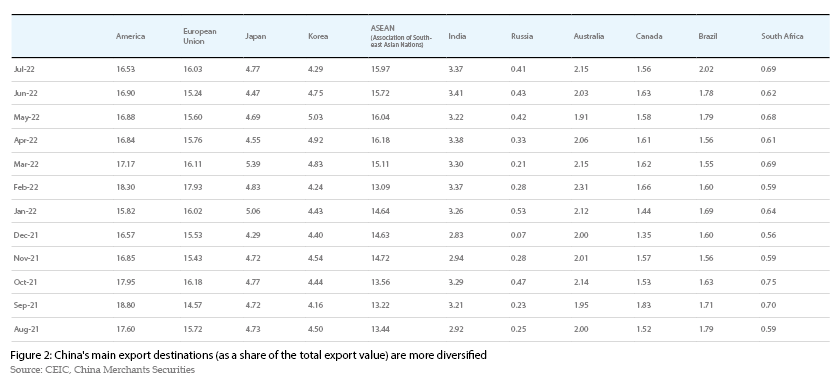
Task: Select the CEIC source line
Action: click(x=102, y=370)
